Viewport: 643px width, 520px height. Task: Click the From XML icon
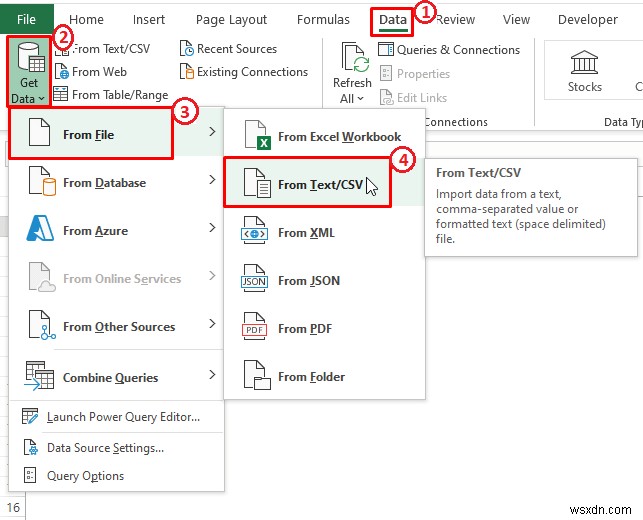point(254,230)
